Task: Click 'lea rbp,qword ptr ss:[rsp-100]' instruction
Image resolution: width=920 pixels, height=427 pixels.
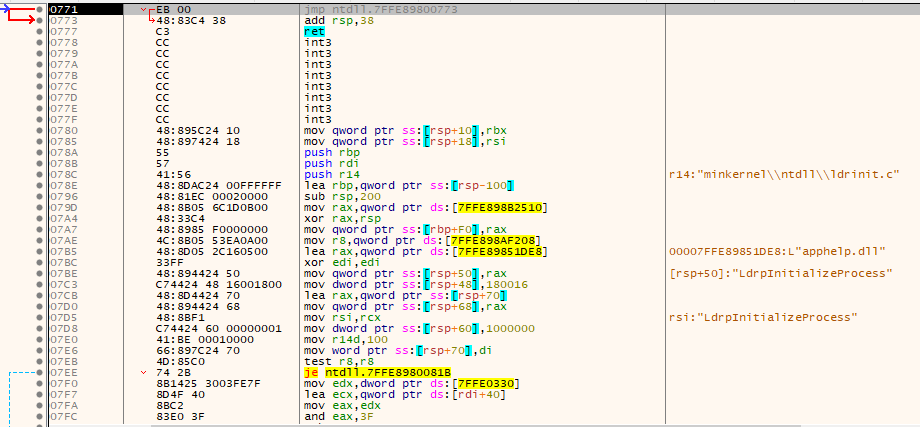Action: 410,185
